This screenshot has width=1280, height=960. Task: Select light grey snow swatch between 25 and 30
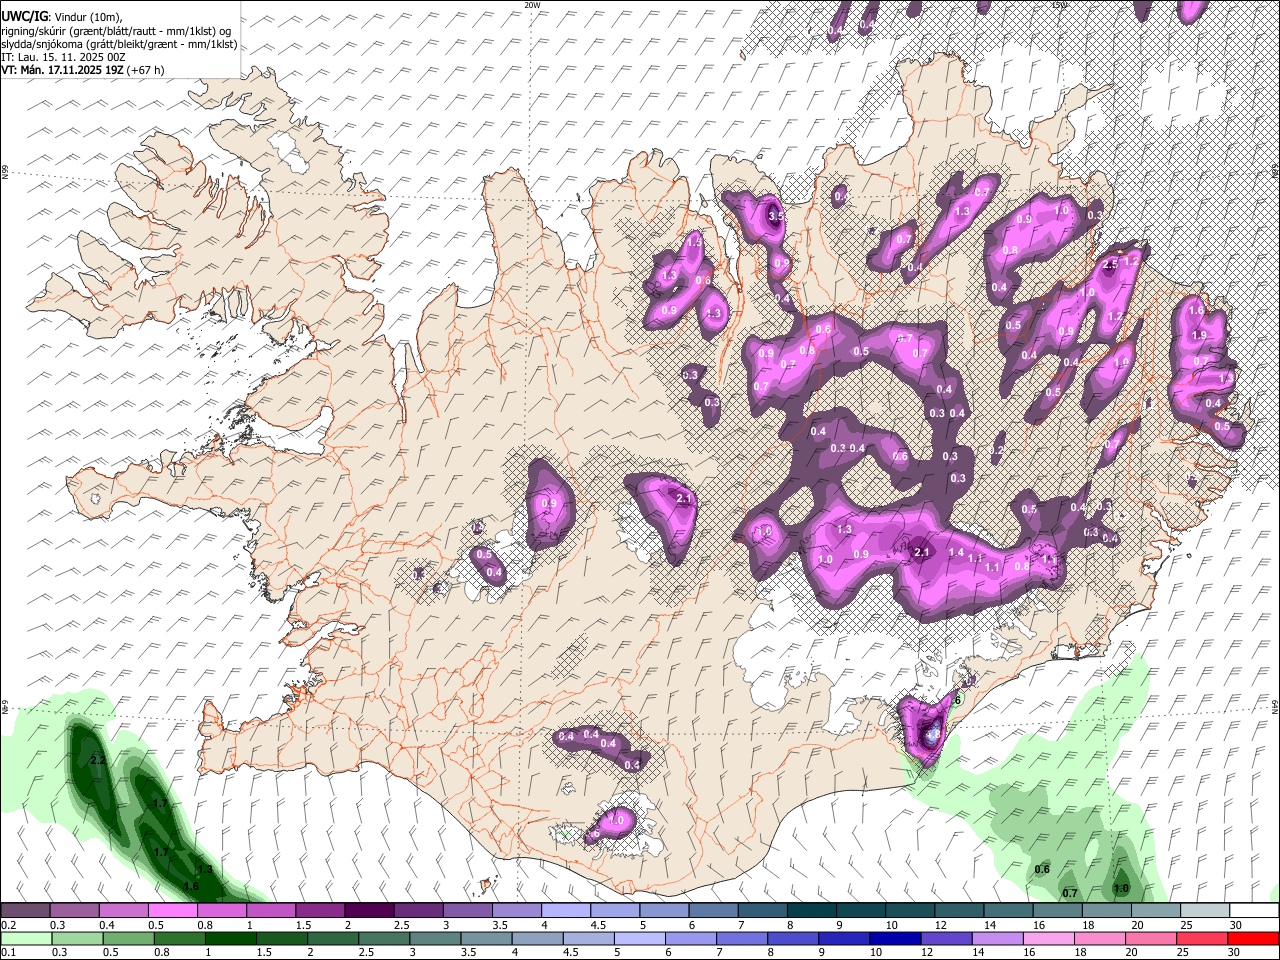coord(1204,911)
